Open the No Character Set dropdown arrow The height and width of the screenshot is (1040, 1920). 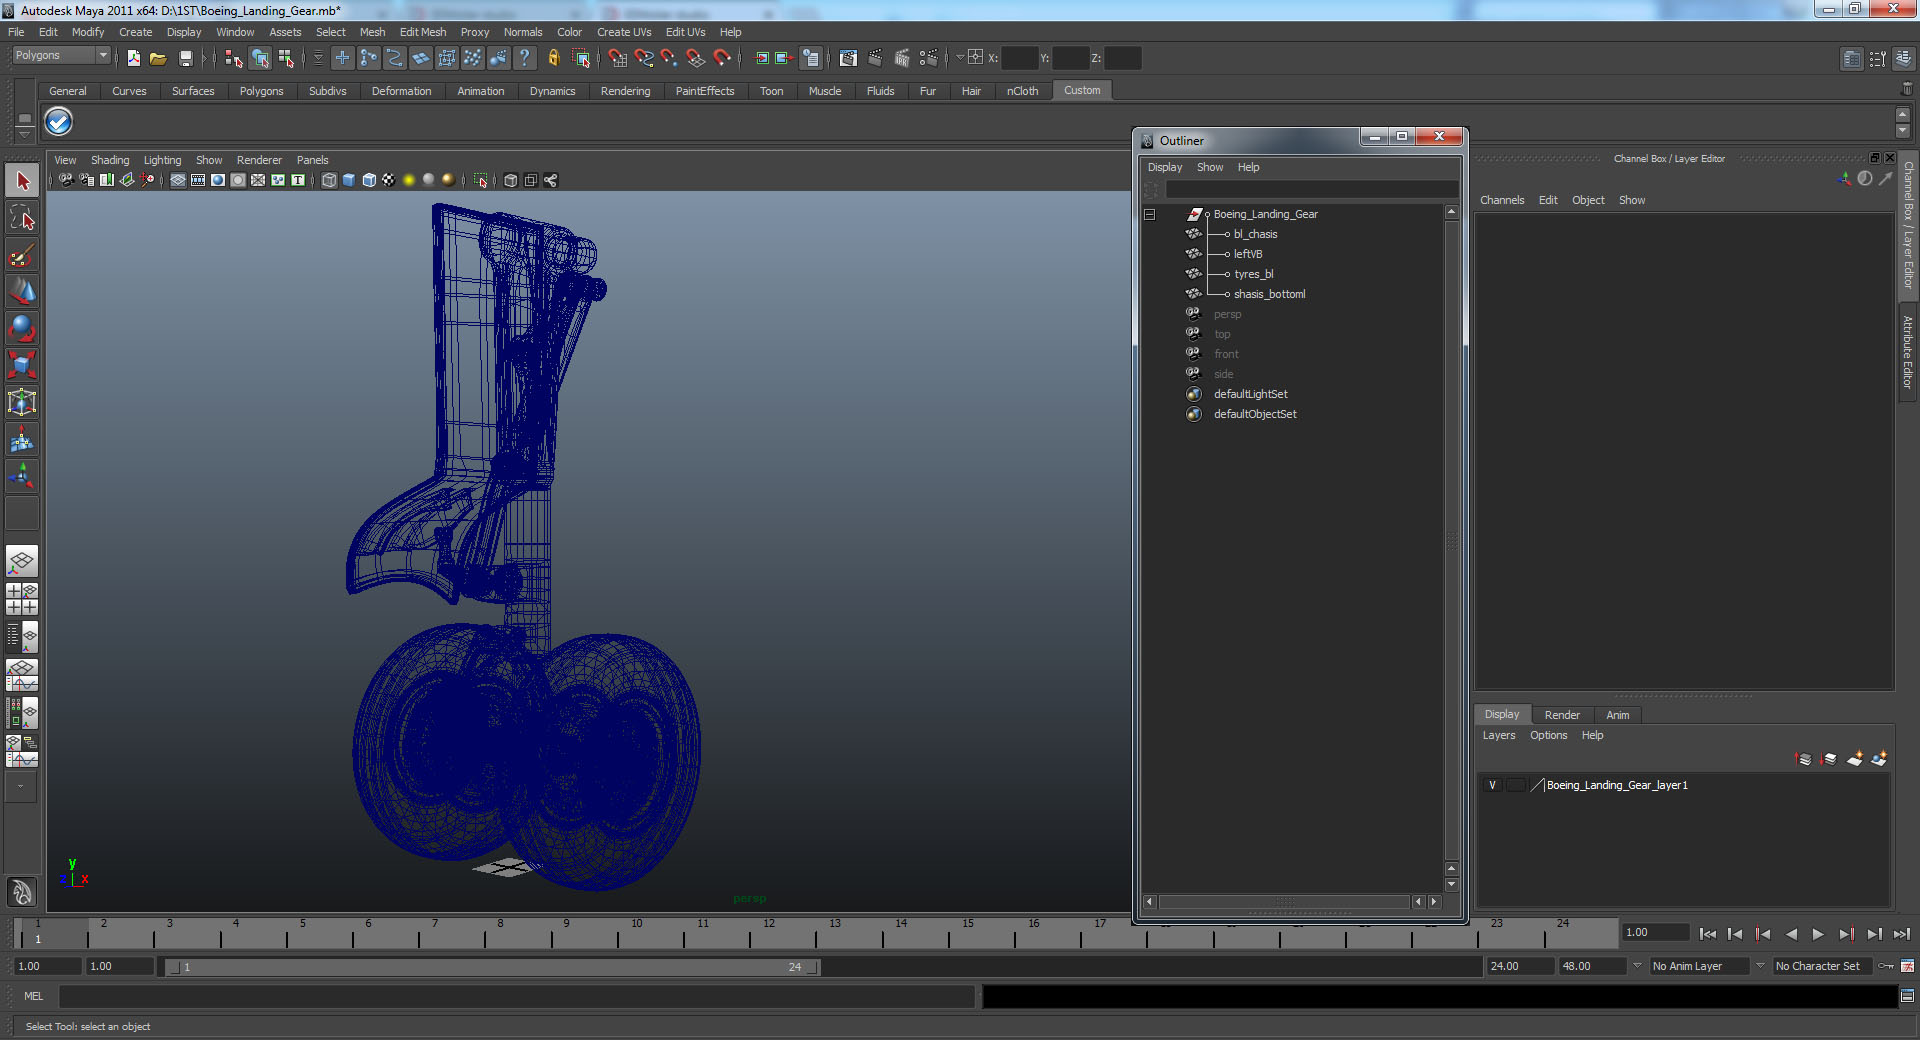point(1761,966)
